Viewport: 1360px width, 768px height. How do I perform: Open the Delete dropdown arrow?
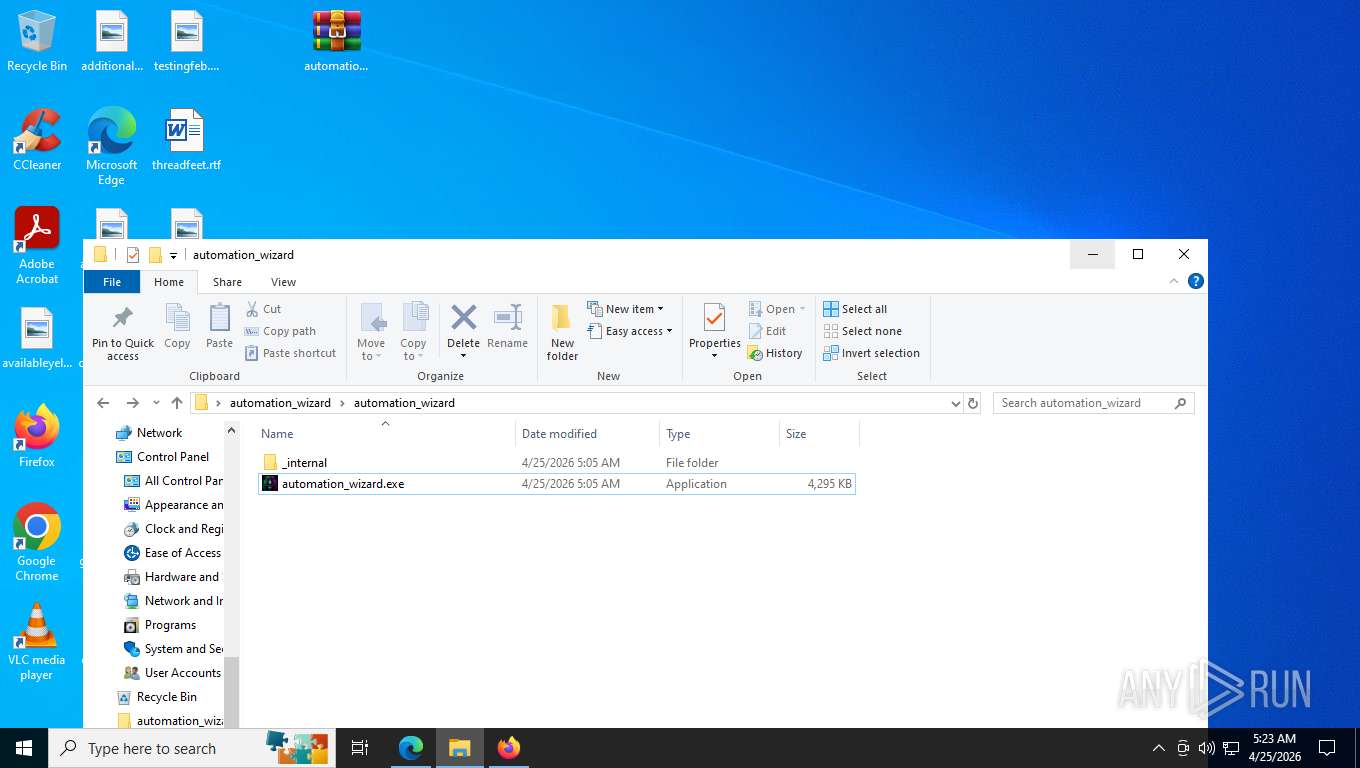(x=463, y=356)
